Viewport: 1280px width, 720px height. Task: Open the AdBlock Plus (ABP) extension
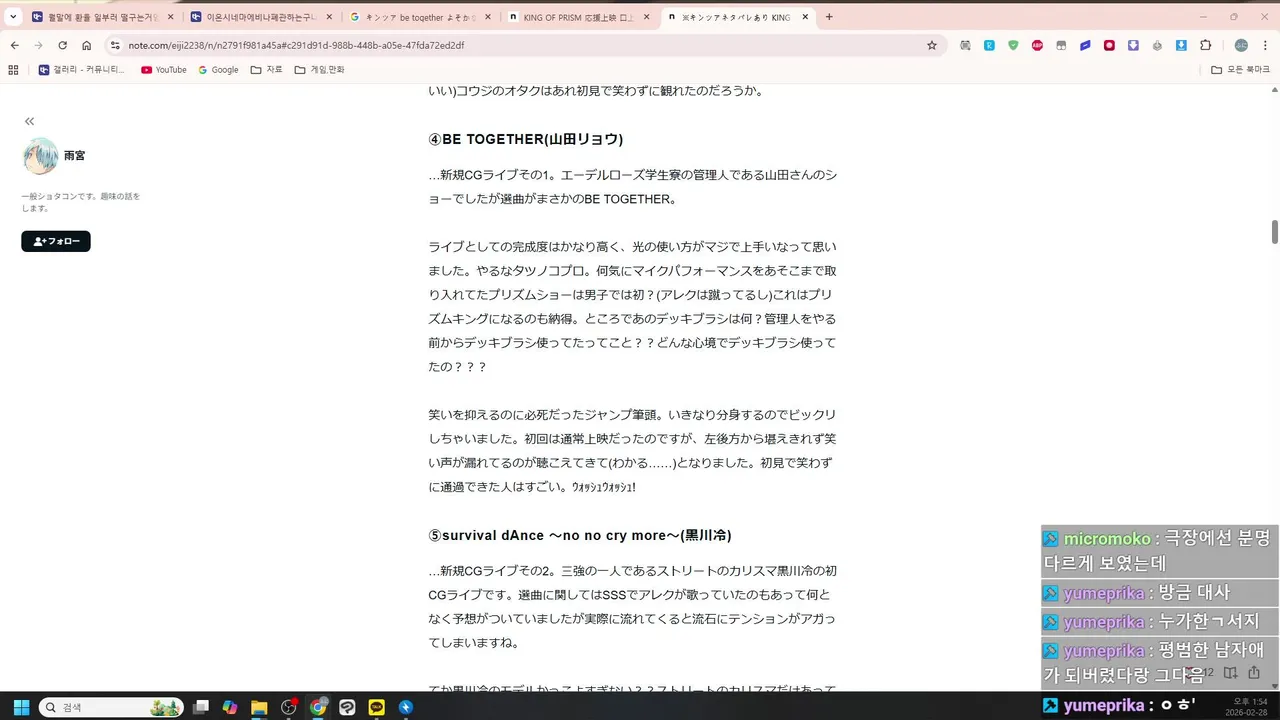pyautogui.click(x=1037, y=45)
